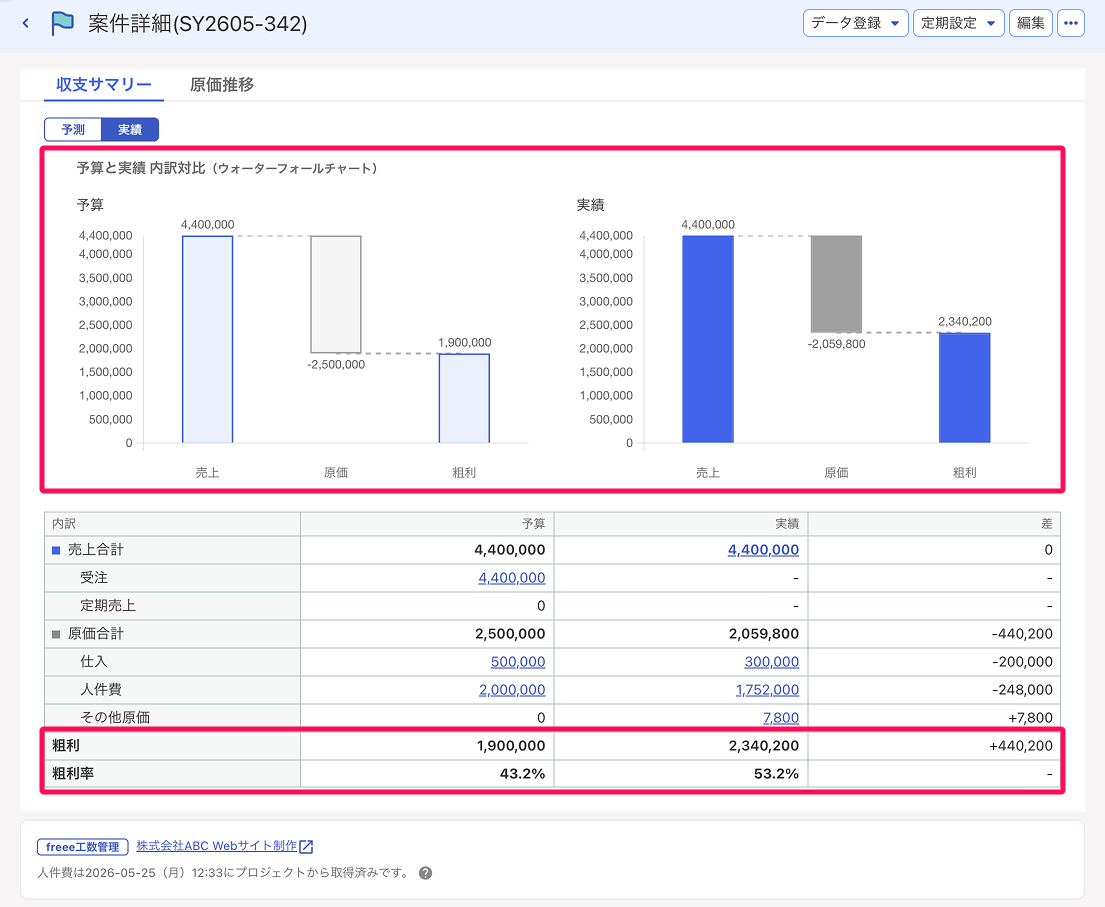Click the help question mark icon
1105x907 pixels.
coord(425,873)
